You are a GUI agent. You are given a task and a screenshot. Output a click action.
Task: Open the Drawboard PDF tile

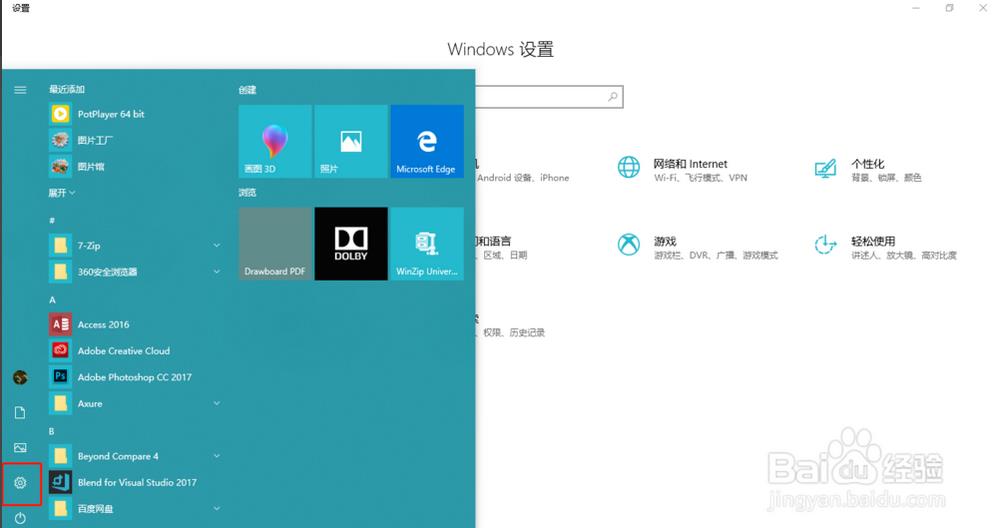[x=275, y=244]
